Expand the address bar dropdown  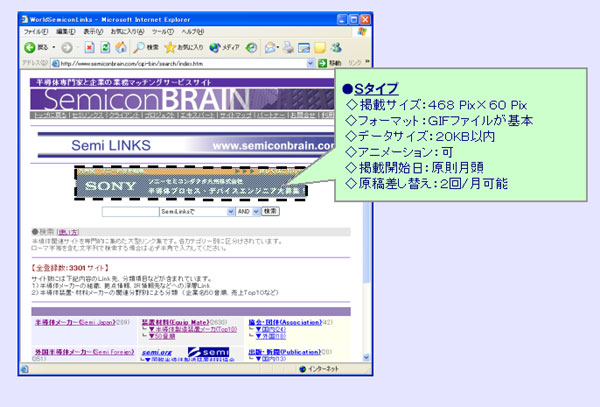(311, 63)
